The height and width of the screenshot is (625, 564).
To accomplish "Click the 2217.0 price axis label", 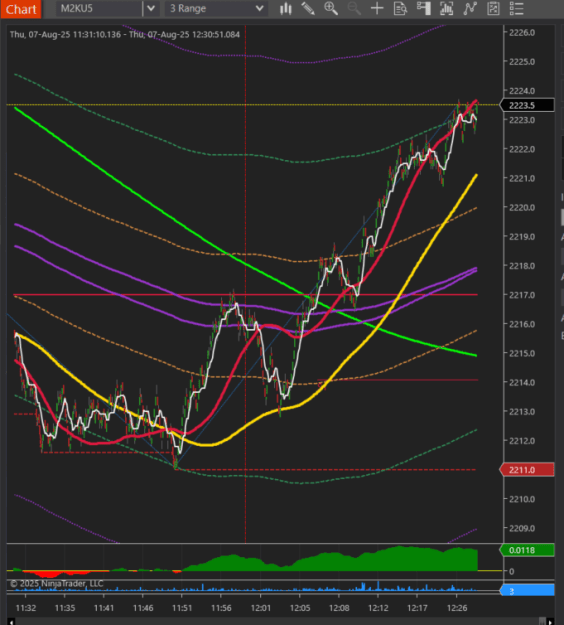I will [522, 295].
